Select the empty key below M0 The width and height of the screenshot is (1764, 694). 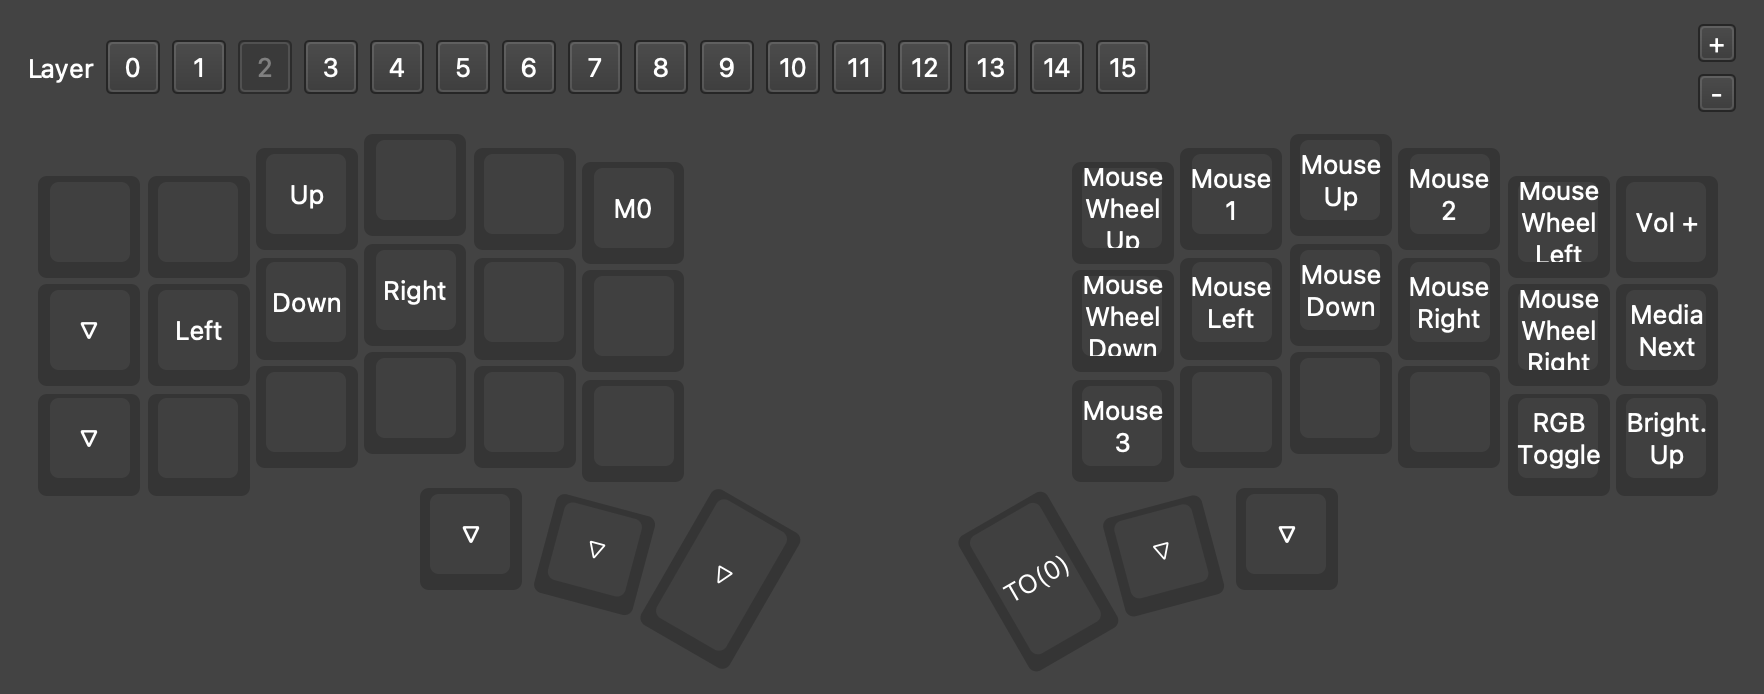(632, 317)
